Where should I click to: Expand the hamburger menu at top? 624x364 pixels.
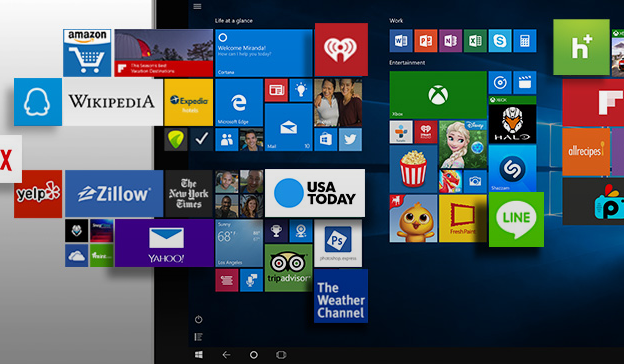(197, 6)
